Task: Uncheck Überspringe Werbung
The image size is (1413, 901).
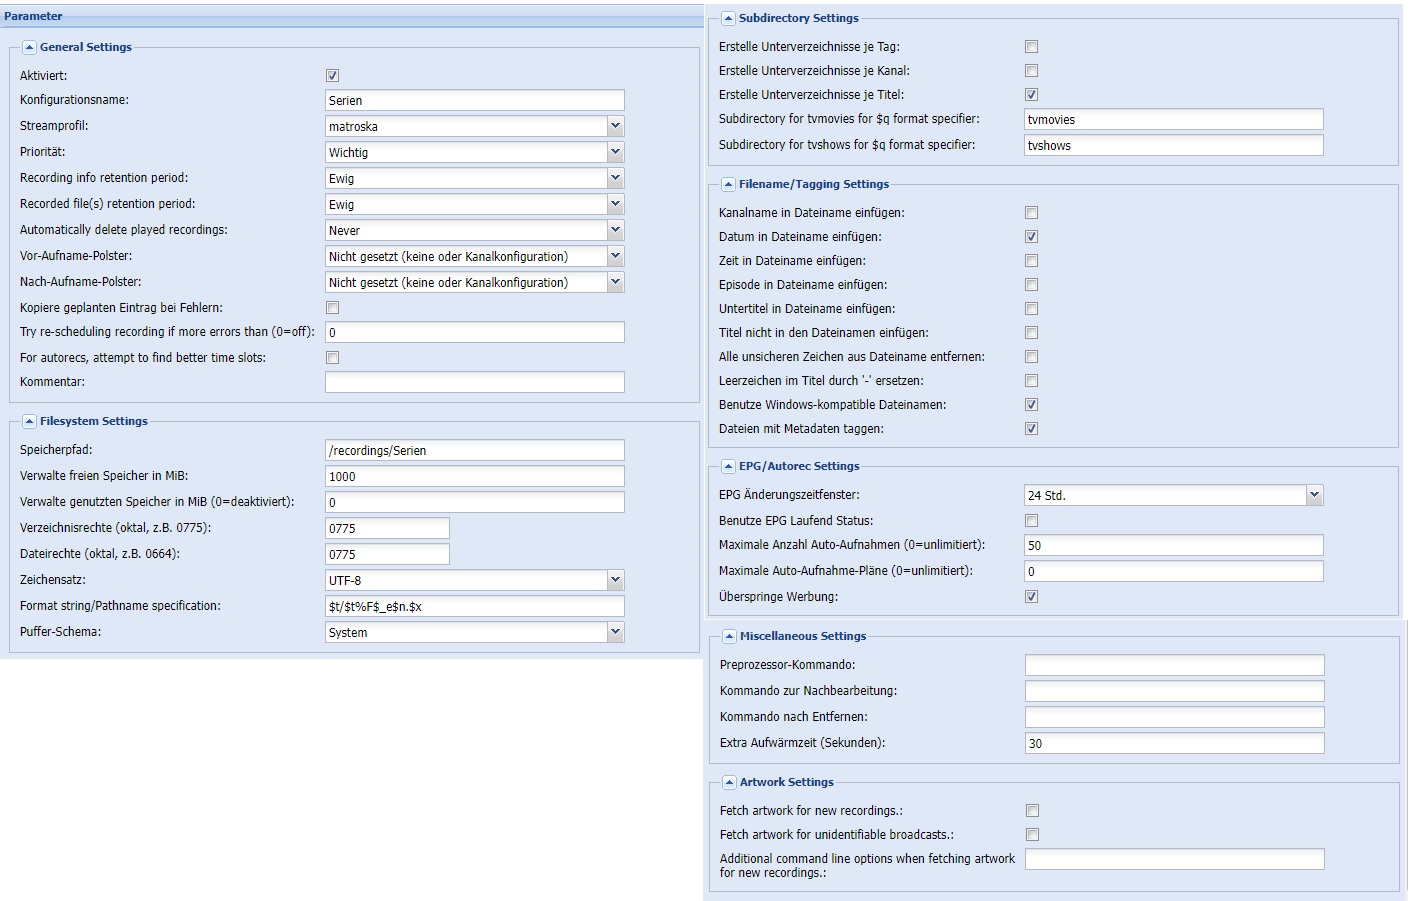Action: click(x=1031, y=596)
